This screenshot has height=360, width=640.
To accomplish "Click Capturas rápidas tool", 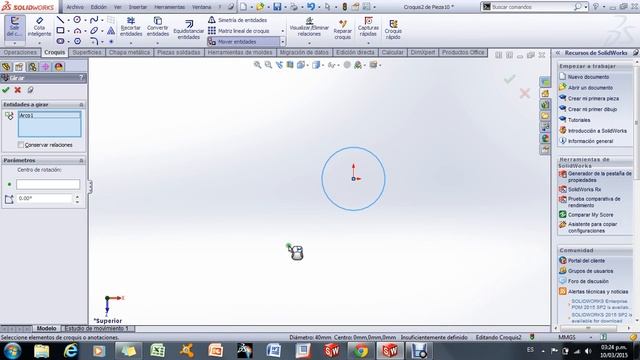I will point(368,27).
